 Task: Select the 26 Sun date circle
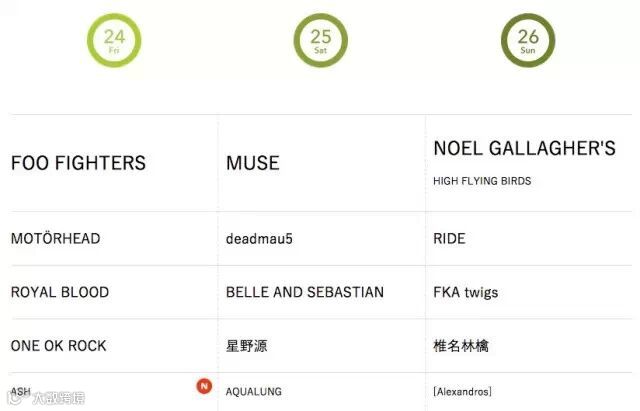pos(528,40)
